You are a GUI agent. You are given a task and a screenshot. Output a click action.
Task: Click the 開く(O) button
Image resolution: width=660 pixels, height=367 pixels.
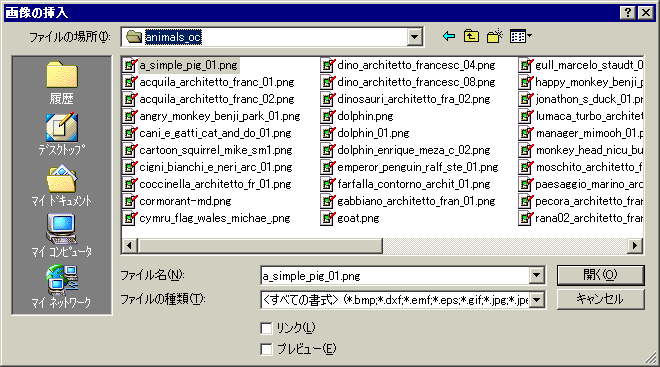(x=601, y=275)
